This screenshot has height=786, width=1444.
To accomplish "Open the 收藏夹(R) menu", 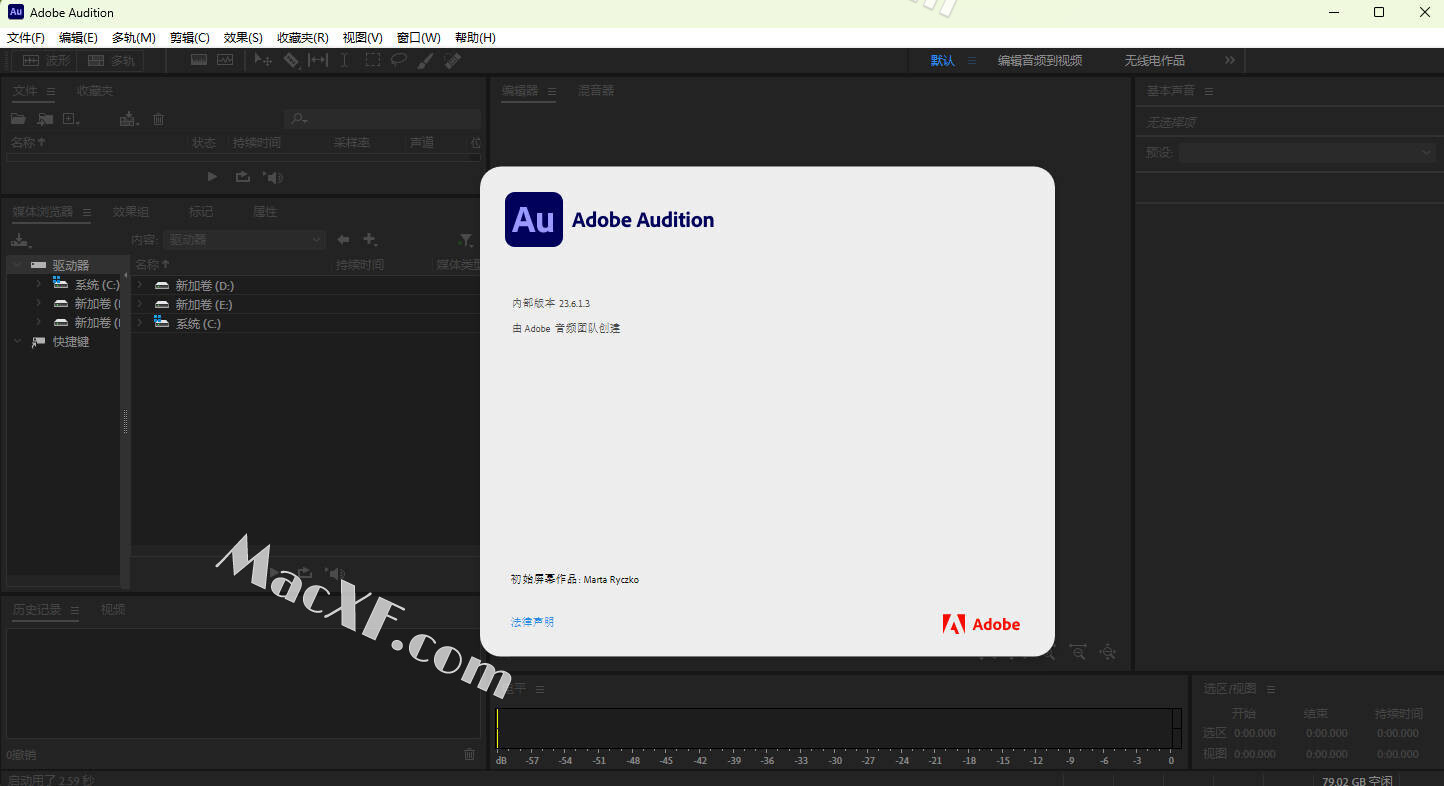I will pyautogui.click(x=302, y=38).
